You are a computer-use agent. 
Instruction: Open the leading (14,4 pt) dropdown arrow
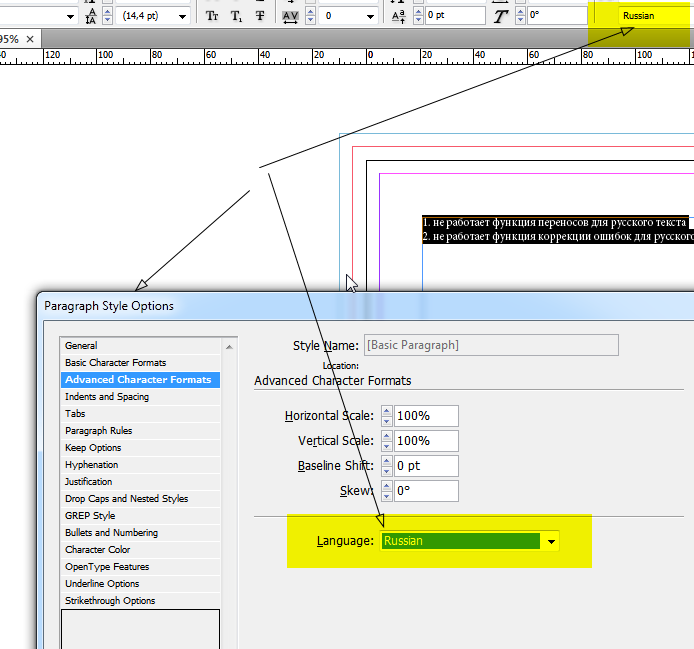[182, 17]
